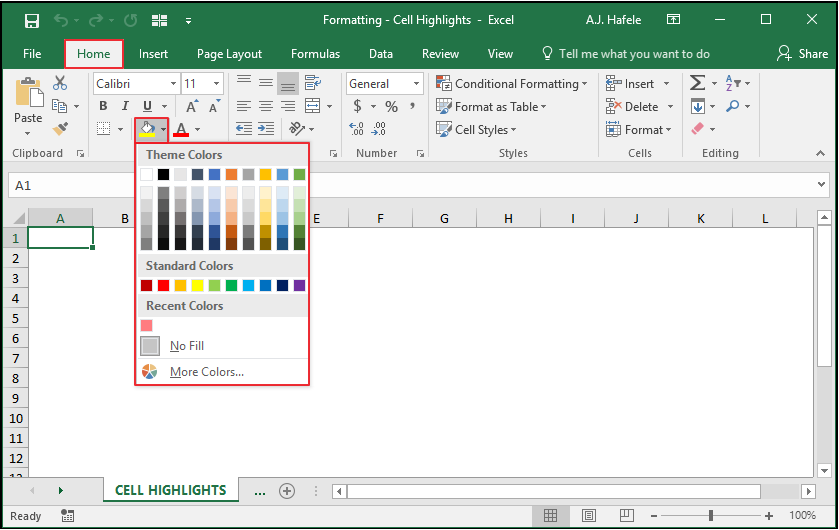
Task: Click the Orientation text angle icon
Action: tap(296, 129)
